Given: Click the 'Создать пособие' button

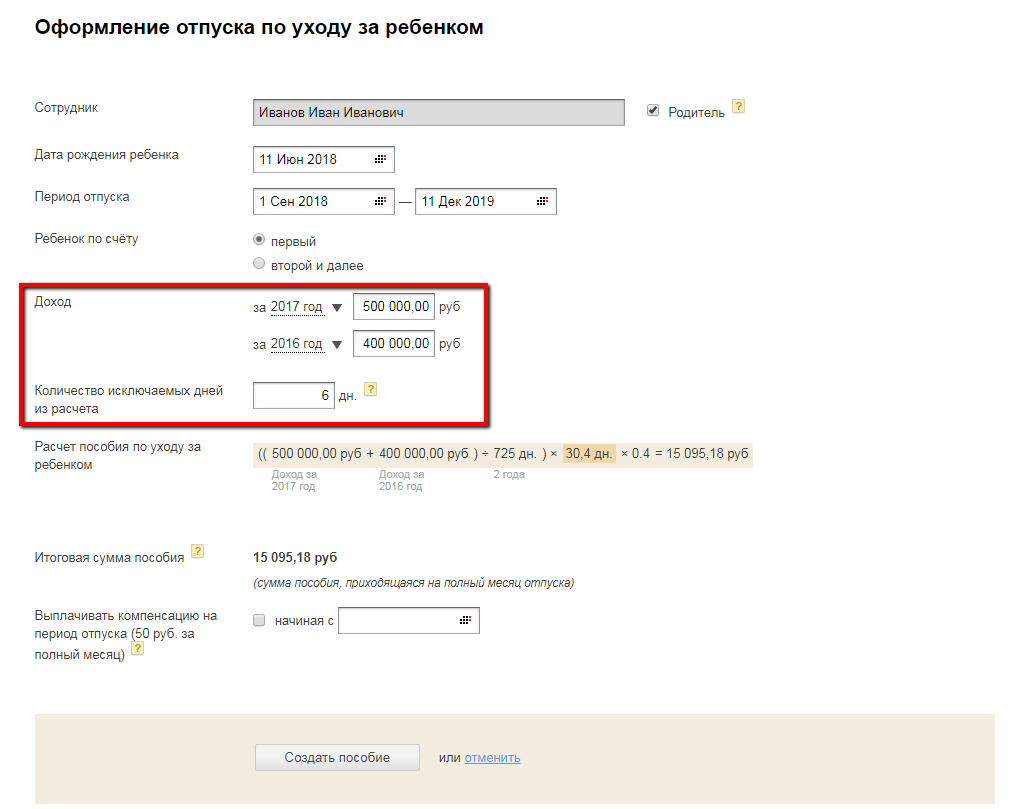Looking at the screenshot, I should coord(337,757).
